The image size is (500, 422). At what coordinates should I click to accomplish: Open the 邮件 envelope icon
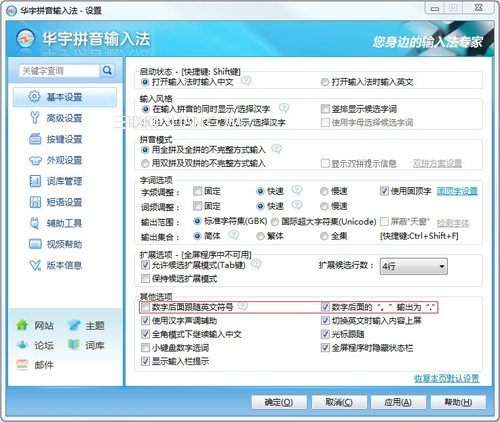(x=22, y=364)
